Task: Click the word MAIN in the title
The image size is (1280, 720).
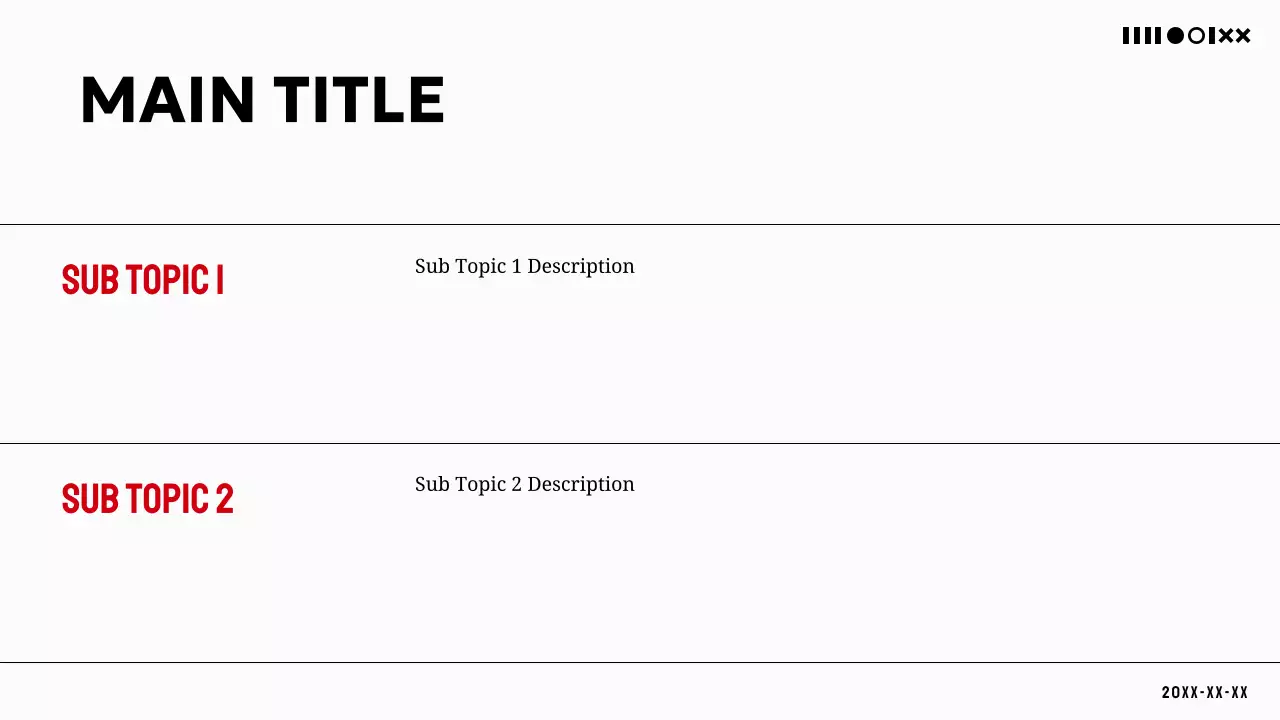Action: tap(168, 100)
